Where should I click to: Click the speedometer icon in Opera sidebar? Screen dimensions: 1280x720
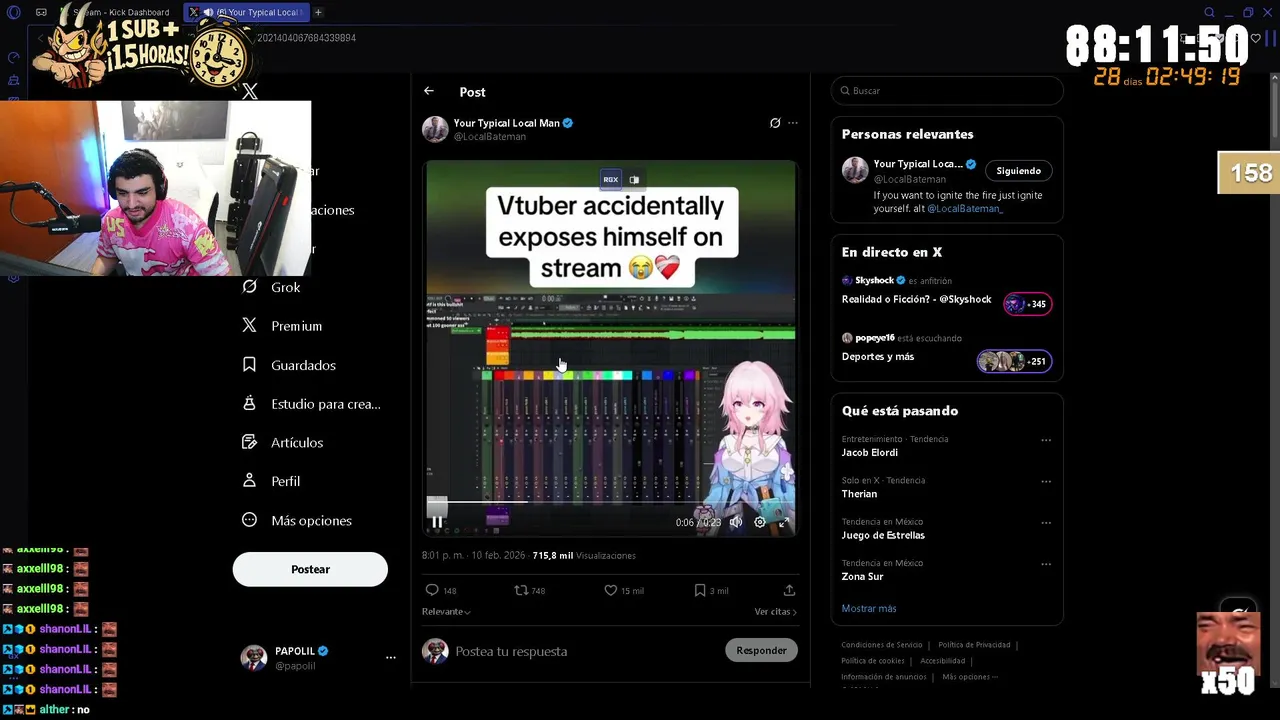(13, 58)
